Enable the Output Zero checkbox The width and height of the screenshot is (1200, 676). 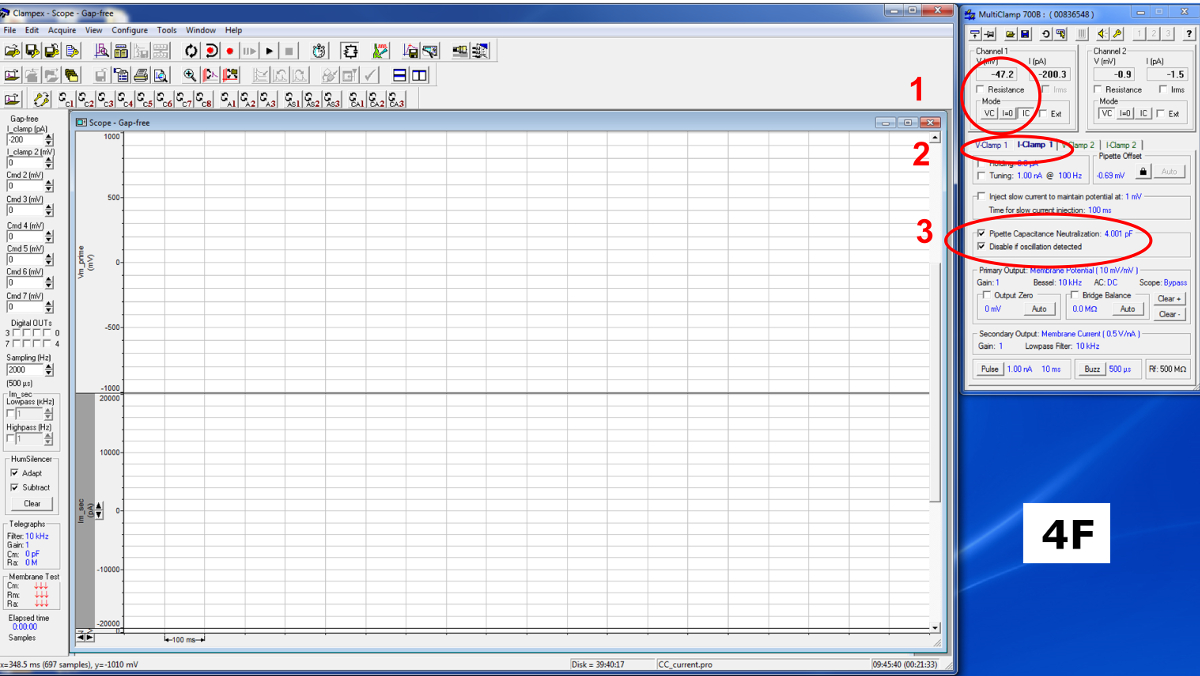pyautogui.click(x=986, y=295)
